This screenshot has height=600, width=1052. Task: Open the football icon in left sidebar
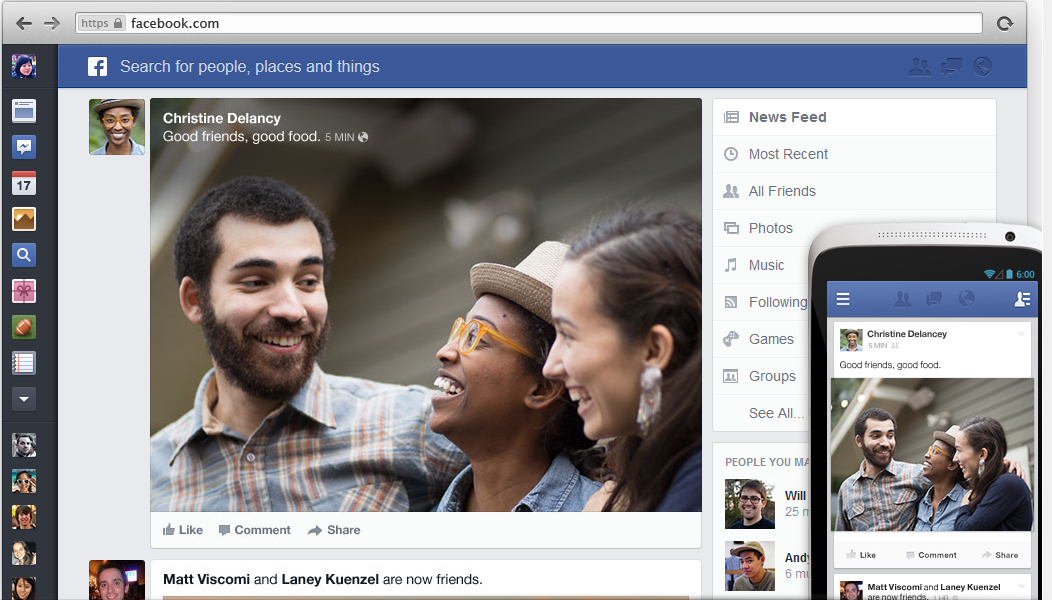(x=24, y=328)
